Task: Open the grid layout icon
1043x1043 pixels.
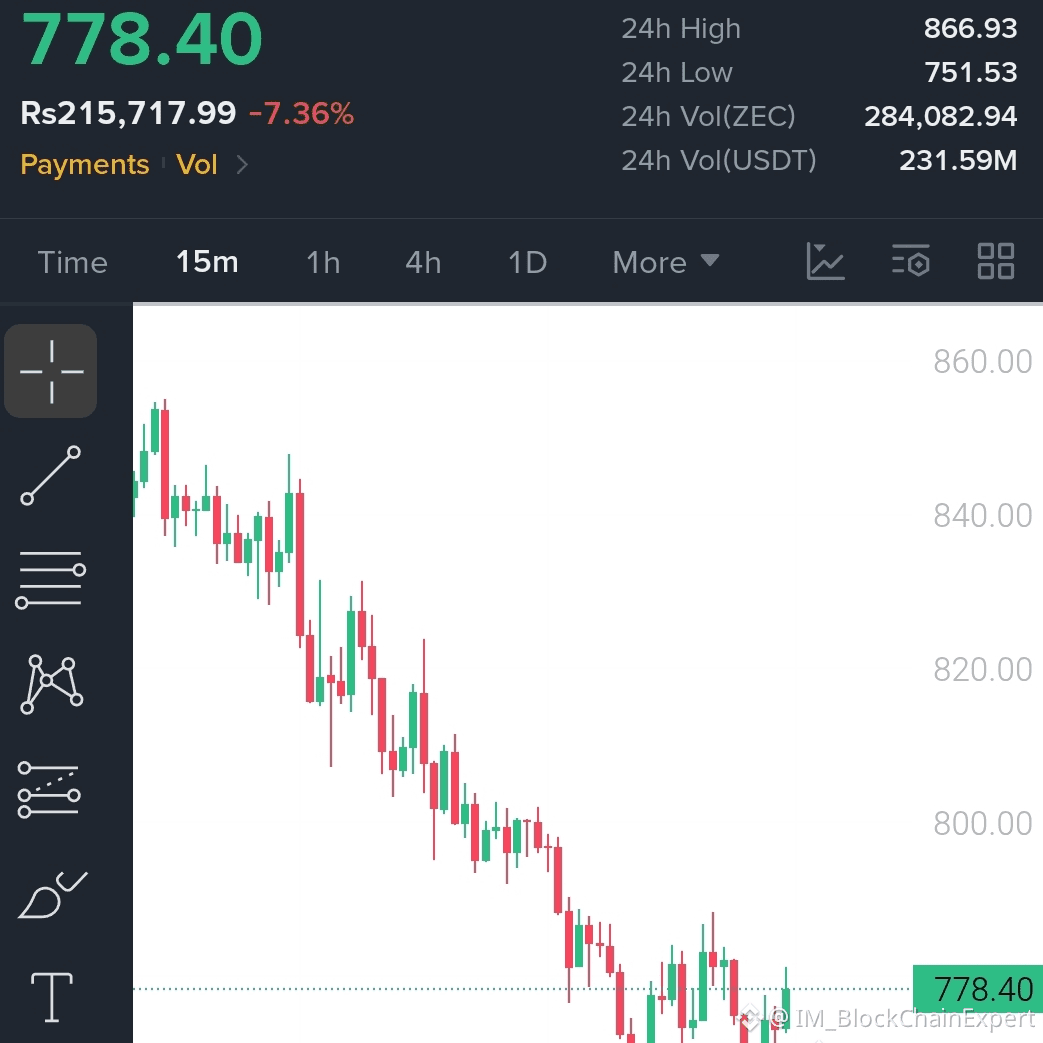Action: (x=996, y=260)
